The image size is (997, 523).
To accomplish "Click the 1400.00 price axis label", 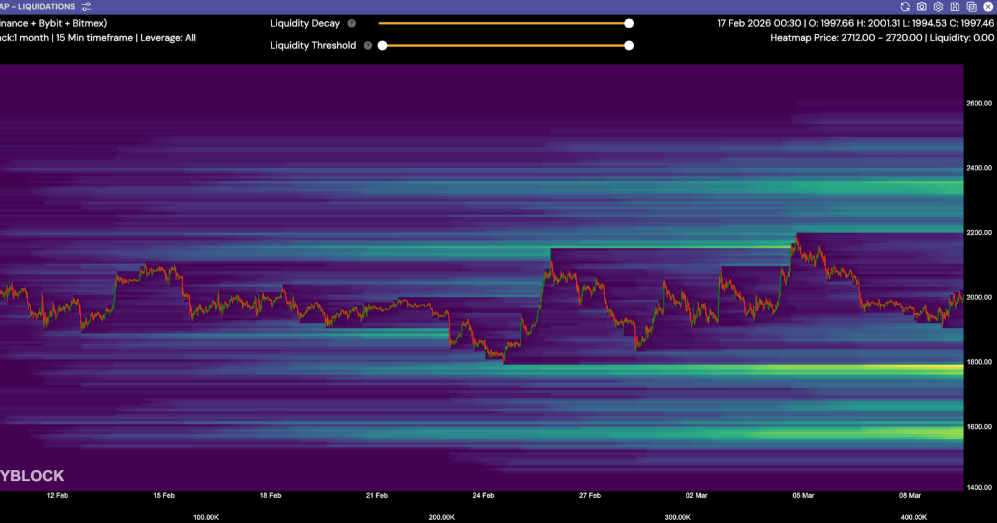I will pyautogui.click(x=979, y=487).
